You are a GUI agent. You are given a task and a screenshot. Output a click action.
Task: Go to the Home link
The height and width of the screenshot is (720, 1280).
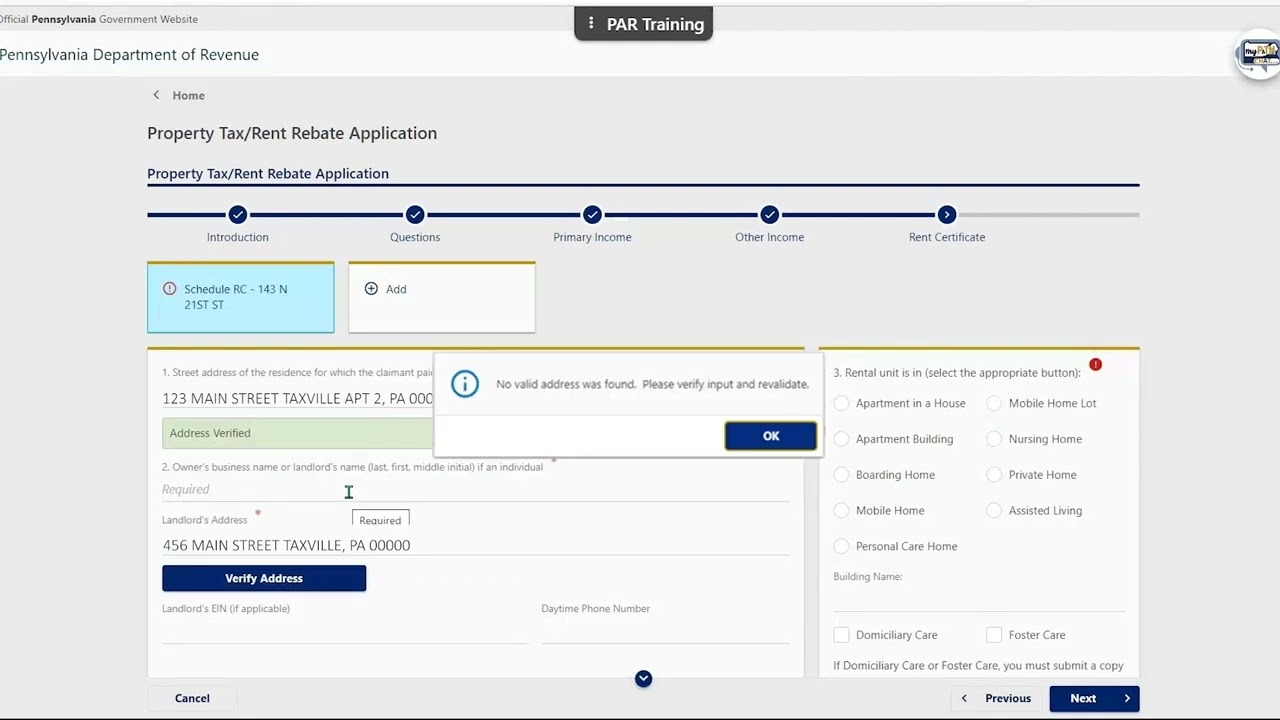pos(188,96)
